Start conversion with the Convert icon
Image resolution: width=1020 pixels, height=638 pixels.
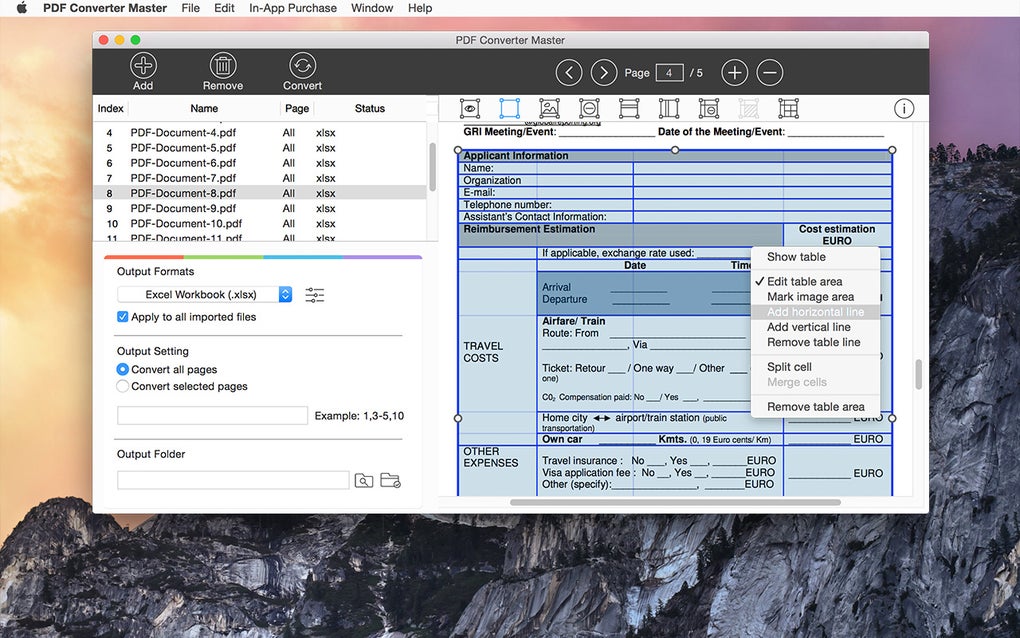click(302, 66)
